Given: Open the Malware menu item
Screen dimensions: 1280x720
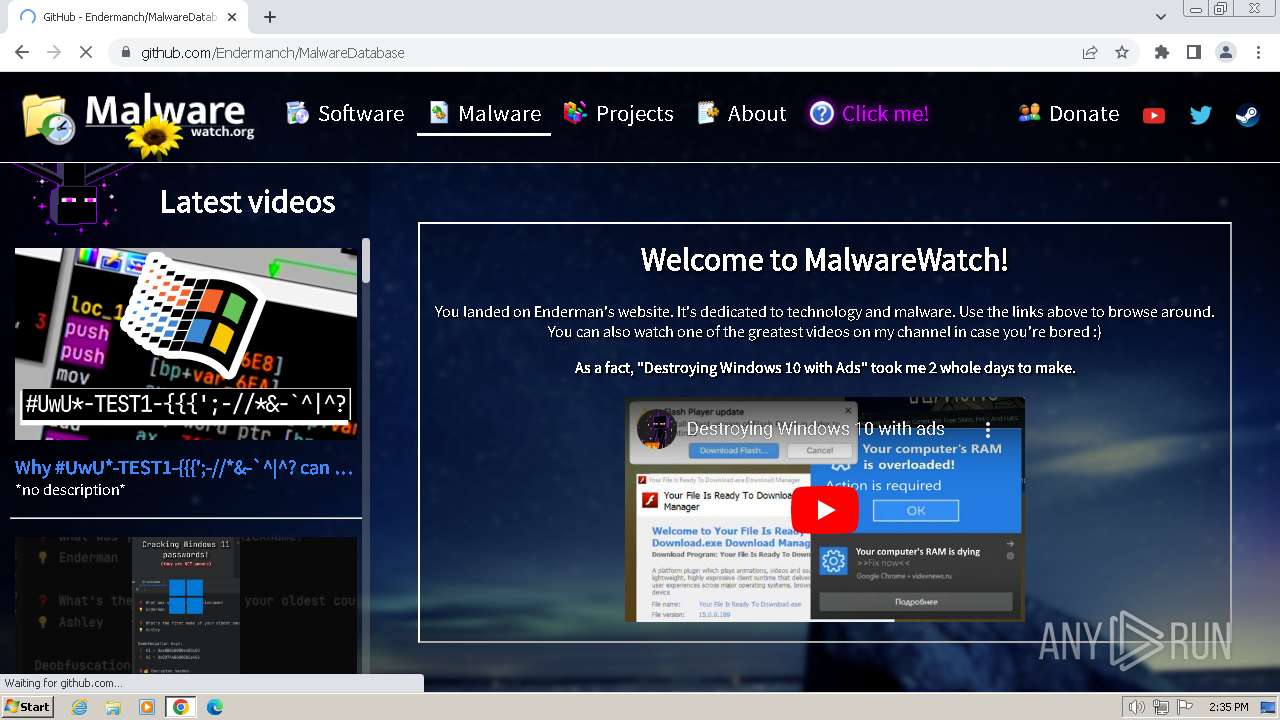Looking at the screenshot, I should pos(485,114).
